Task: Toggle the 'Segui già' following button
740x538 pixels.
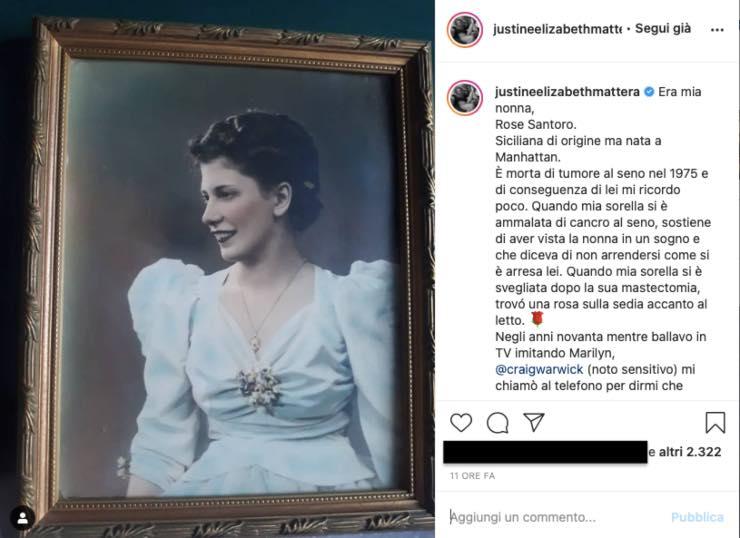Action: click(663, 28)
